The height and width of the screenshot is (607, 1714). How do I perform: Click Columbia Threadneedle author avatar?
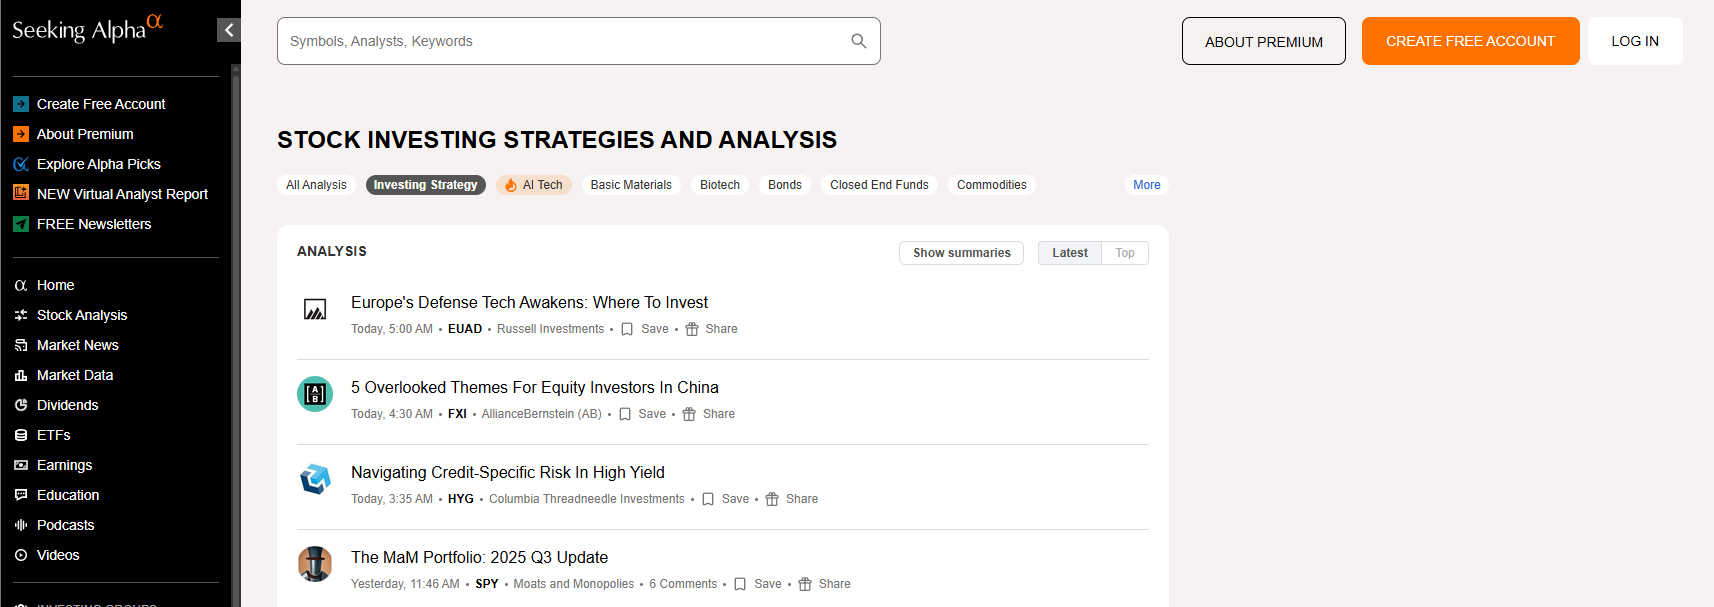315,479
